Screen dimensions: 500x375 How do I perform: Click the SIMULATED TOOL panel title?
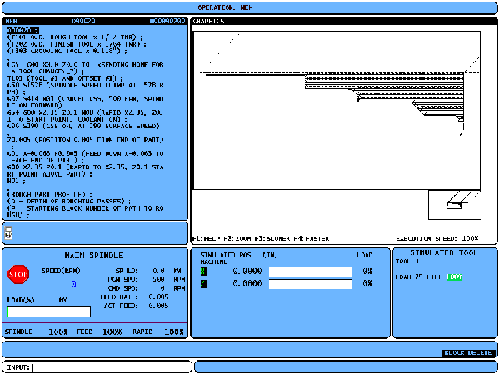click(443, 253)
